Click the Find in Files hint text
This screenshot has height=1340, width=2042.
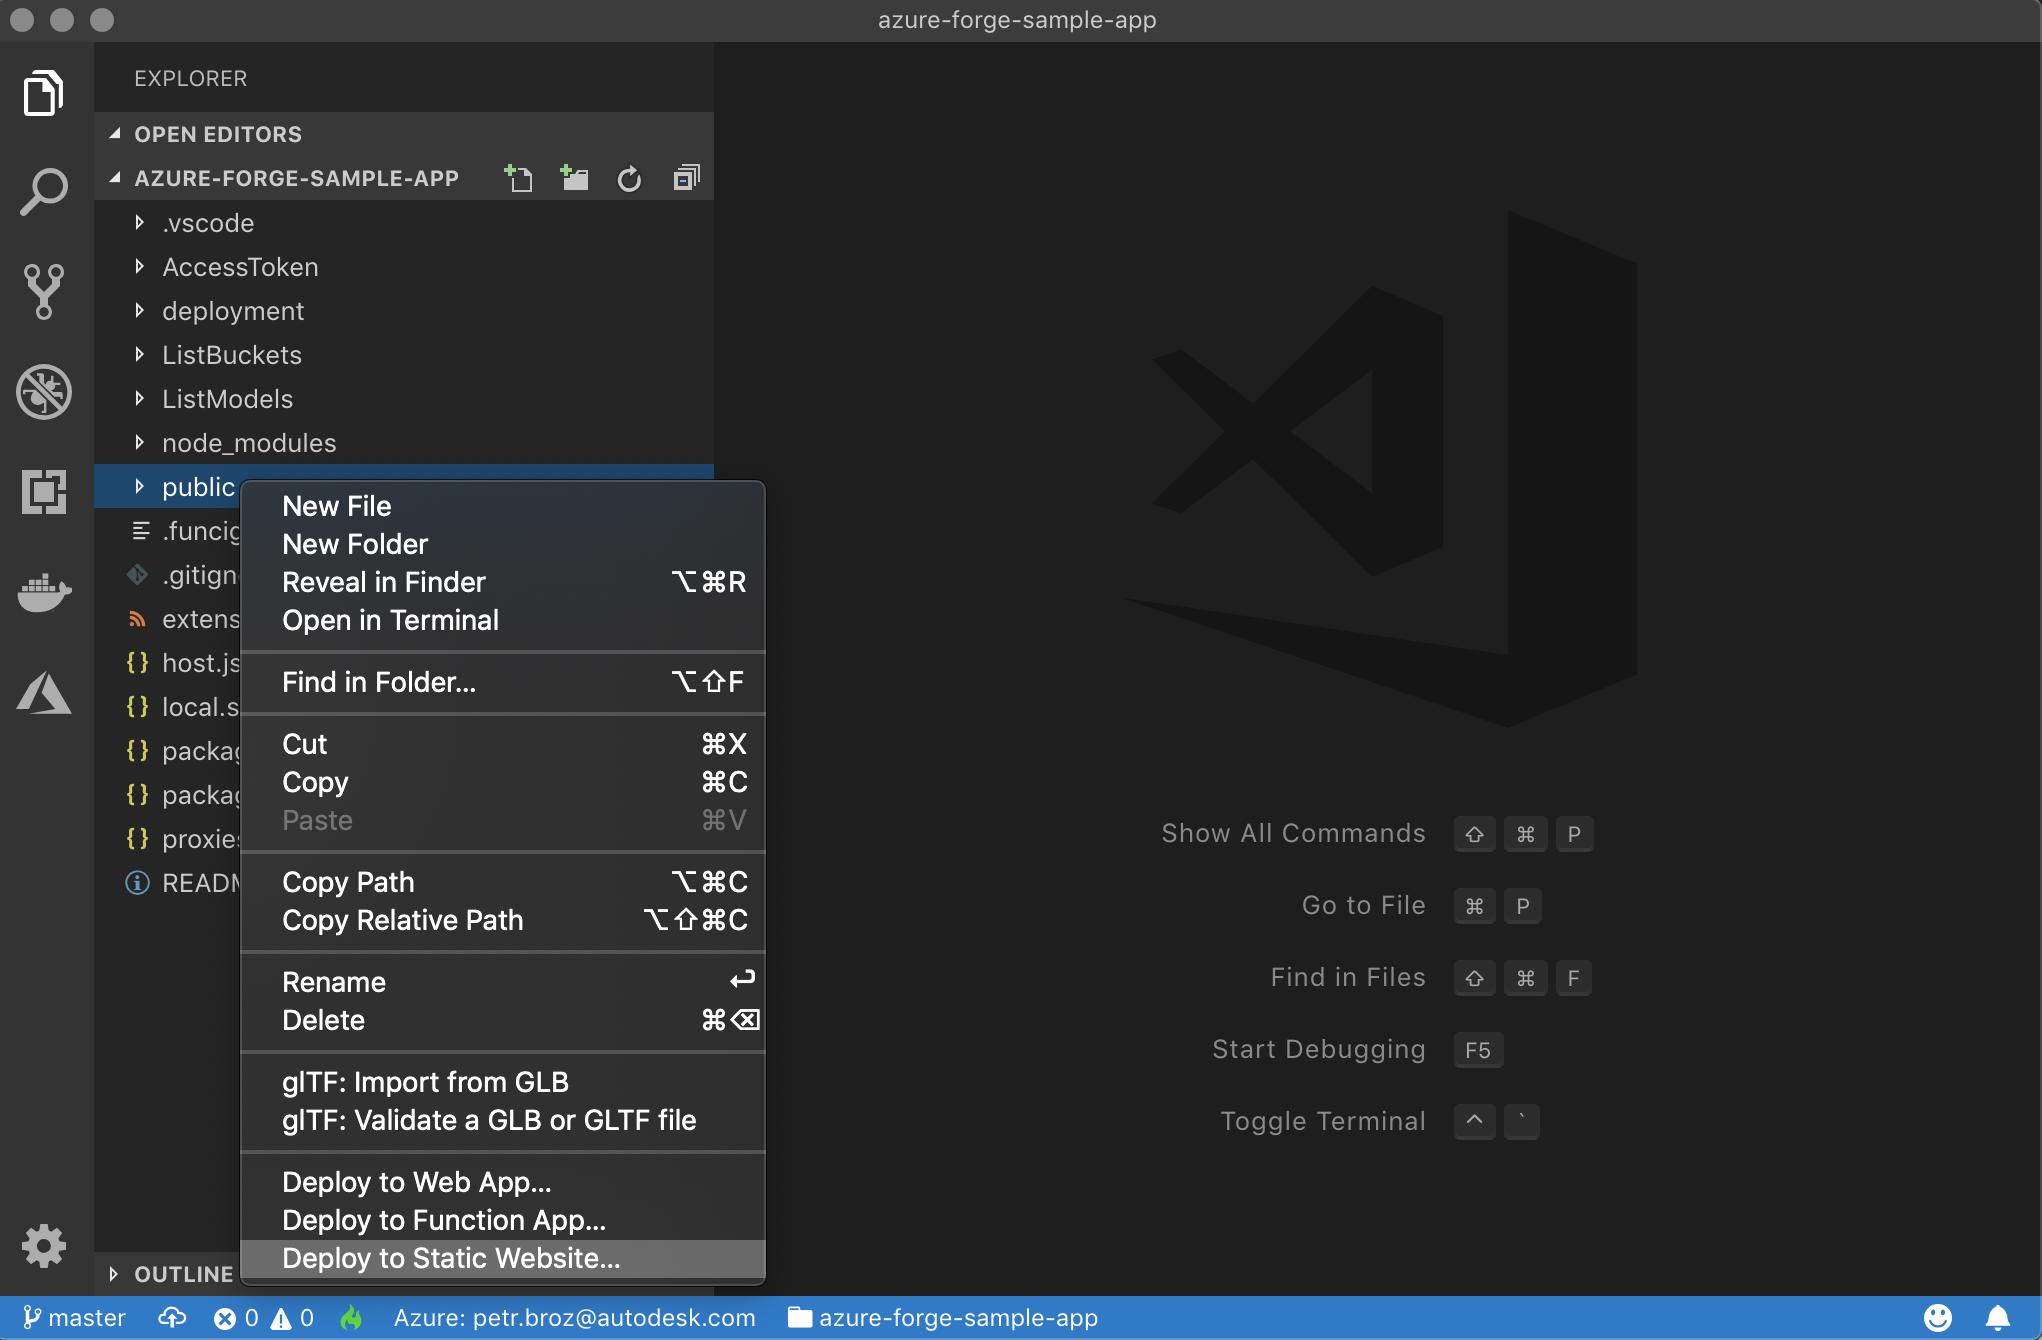1347,977
